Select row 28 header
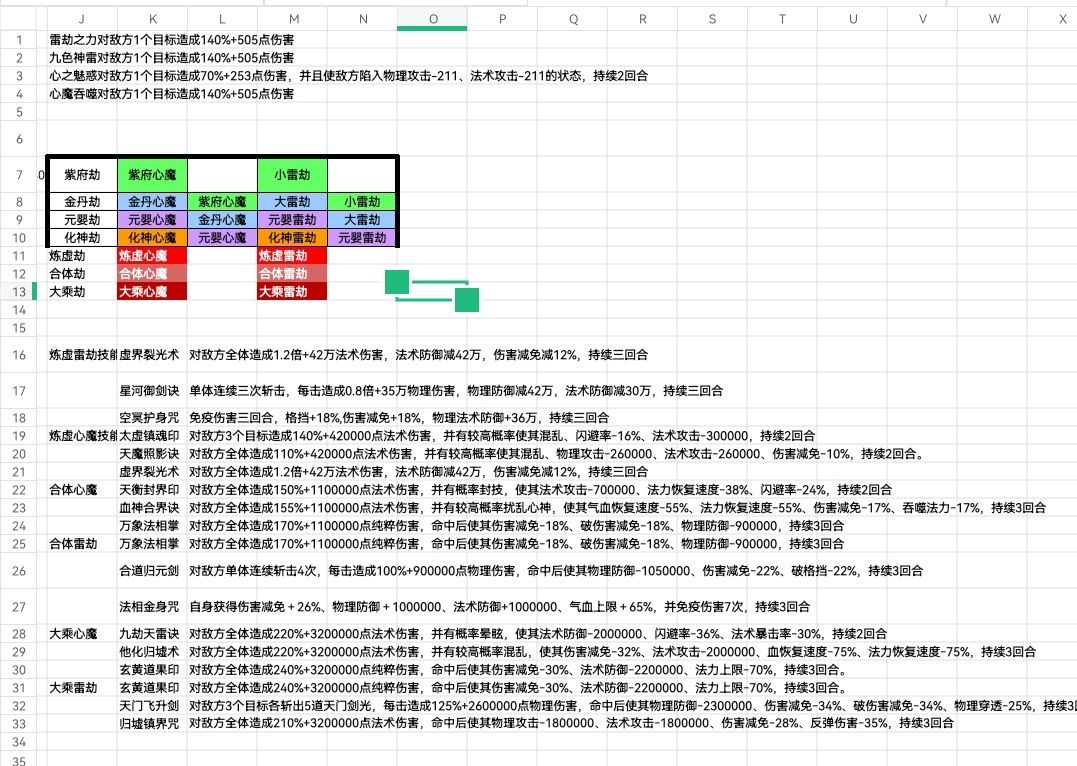Screen dimensions: 1077x766 coord(19,634)
